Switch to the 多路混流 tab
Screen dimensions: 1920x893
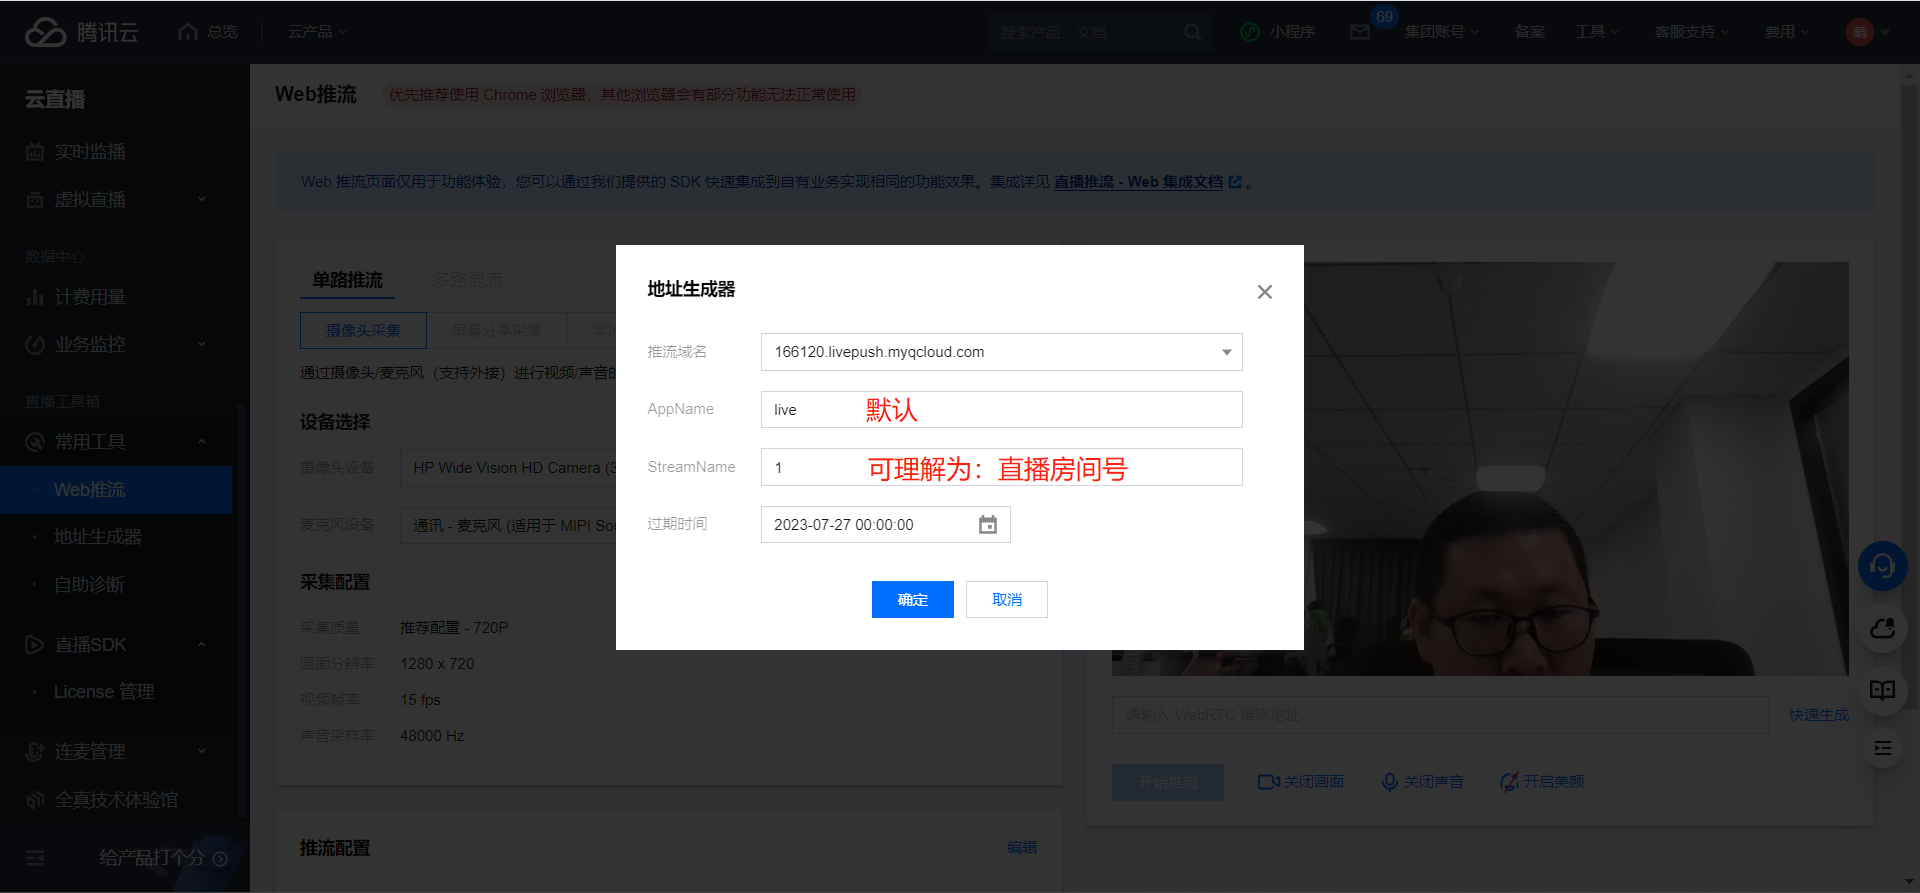[x=468, y=280]
